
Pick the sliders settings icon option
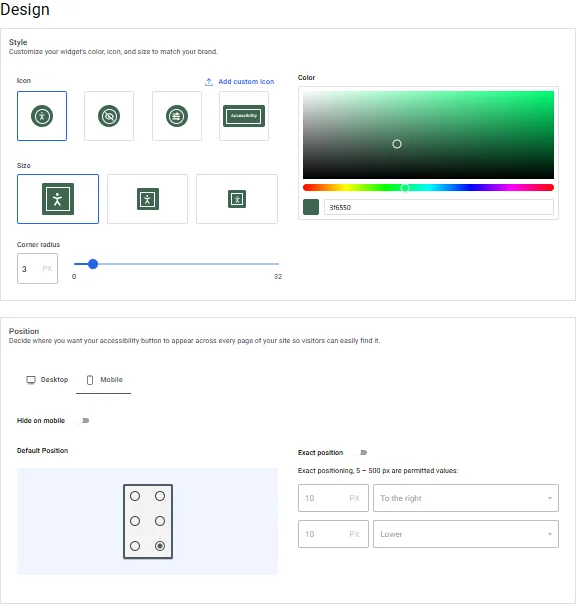click(x=177, y=116)
